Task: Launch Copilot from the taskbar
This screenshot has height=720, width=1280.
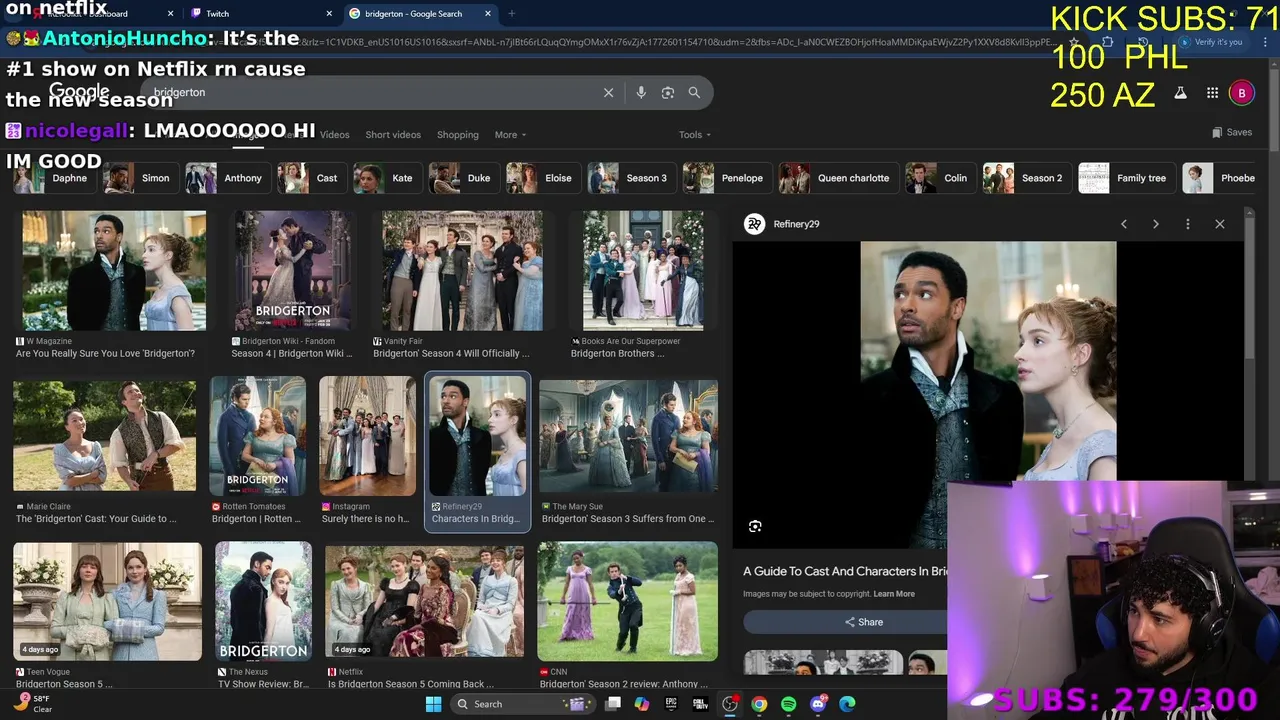Action: coord(642,704)
